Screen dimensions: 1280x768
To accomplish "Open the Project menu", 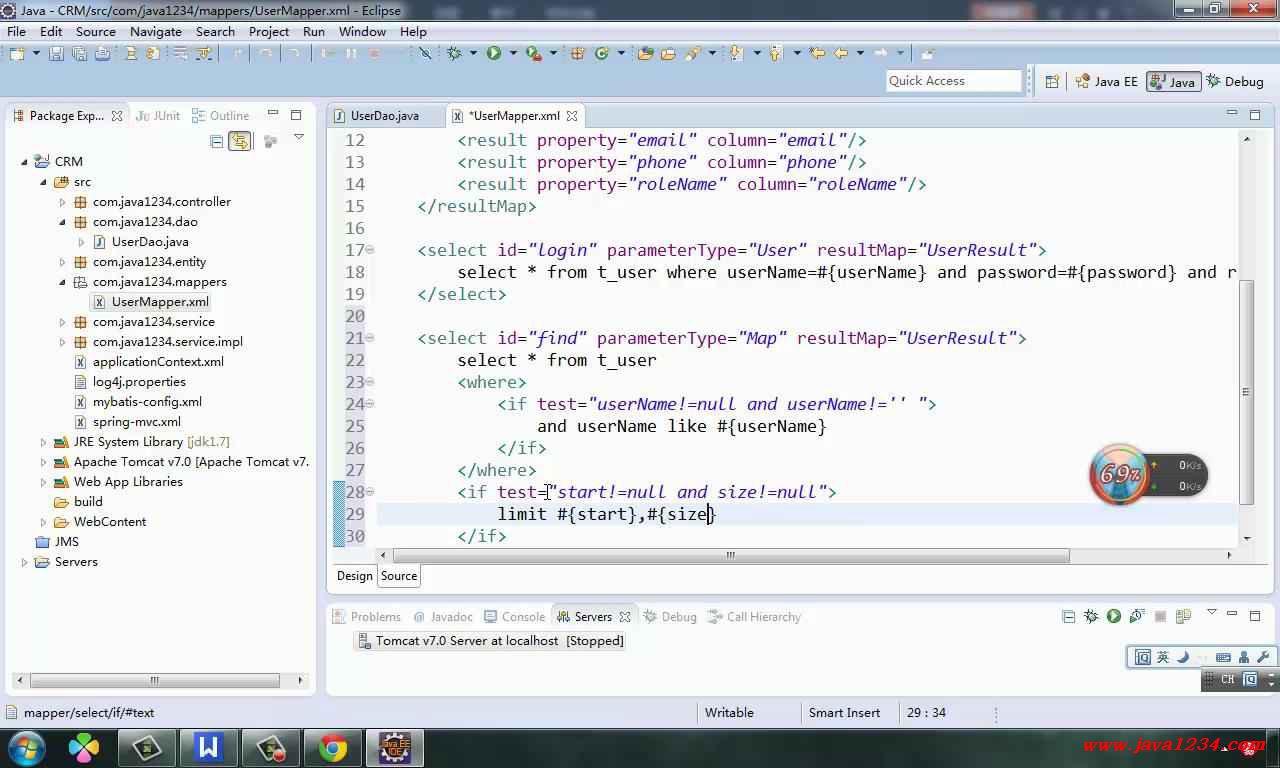I will point(269,31).
